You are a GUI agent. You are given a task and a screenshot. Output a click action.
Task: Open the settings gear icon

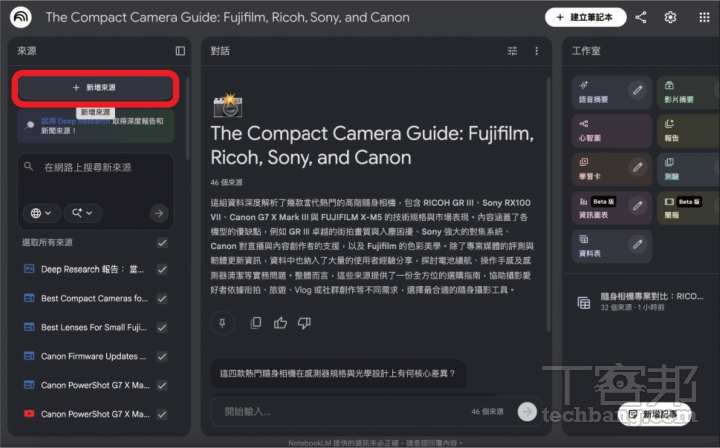pos(670,17)
